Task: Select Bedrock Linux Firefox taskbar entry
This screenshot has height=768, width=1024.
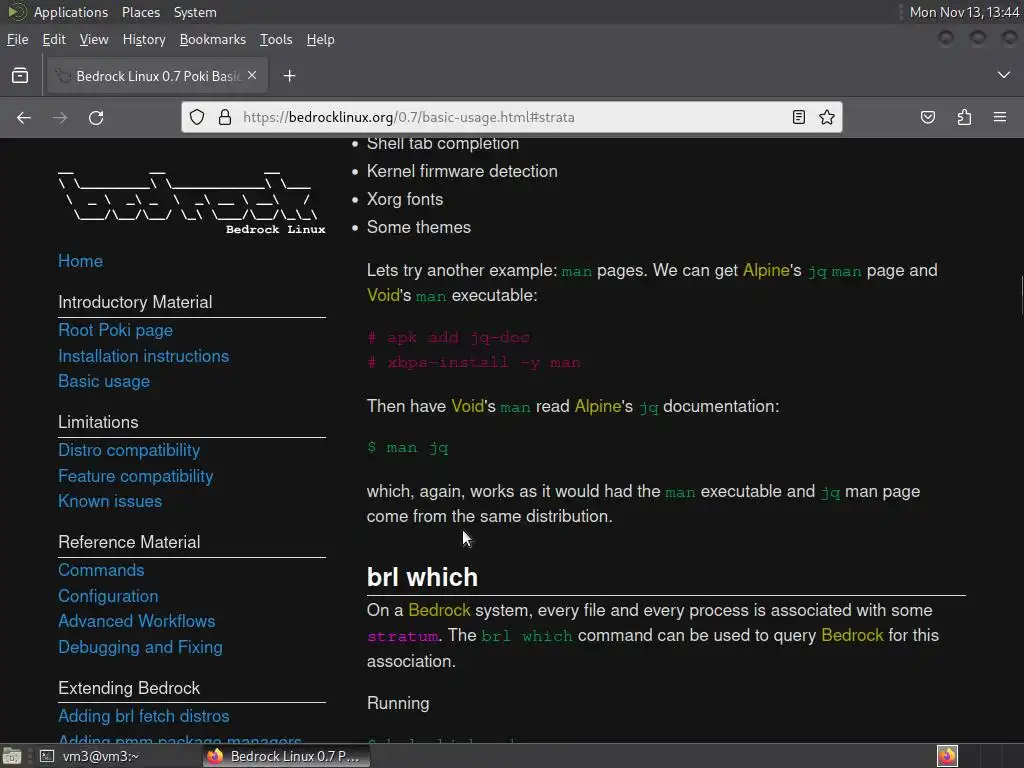Action: (x=285, y=756)
